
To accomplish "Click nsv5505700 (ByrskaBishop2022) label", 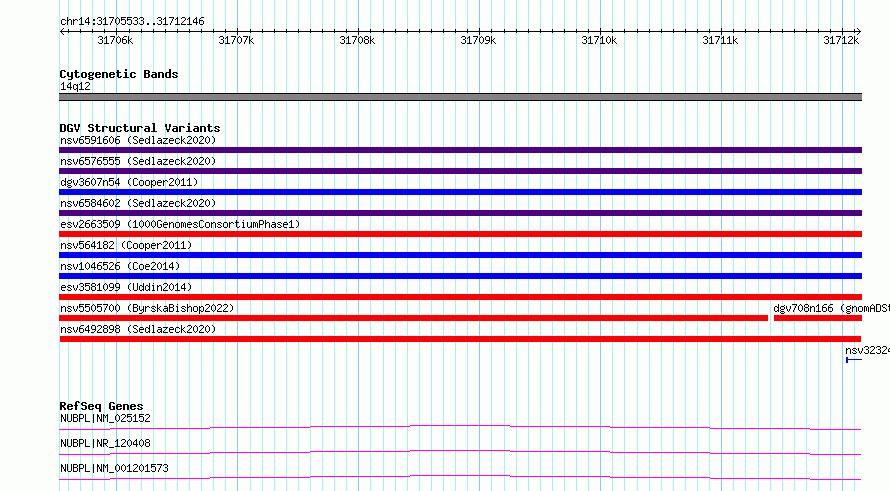I will pyautogui.click(x=147, y=308).
